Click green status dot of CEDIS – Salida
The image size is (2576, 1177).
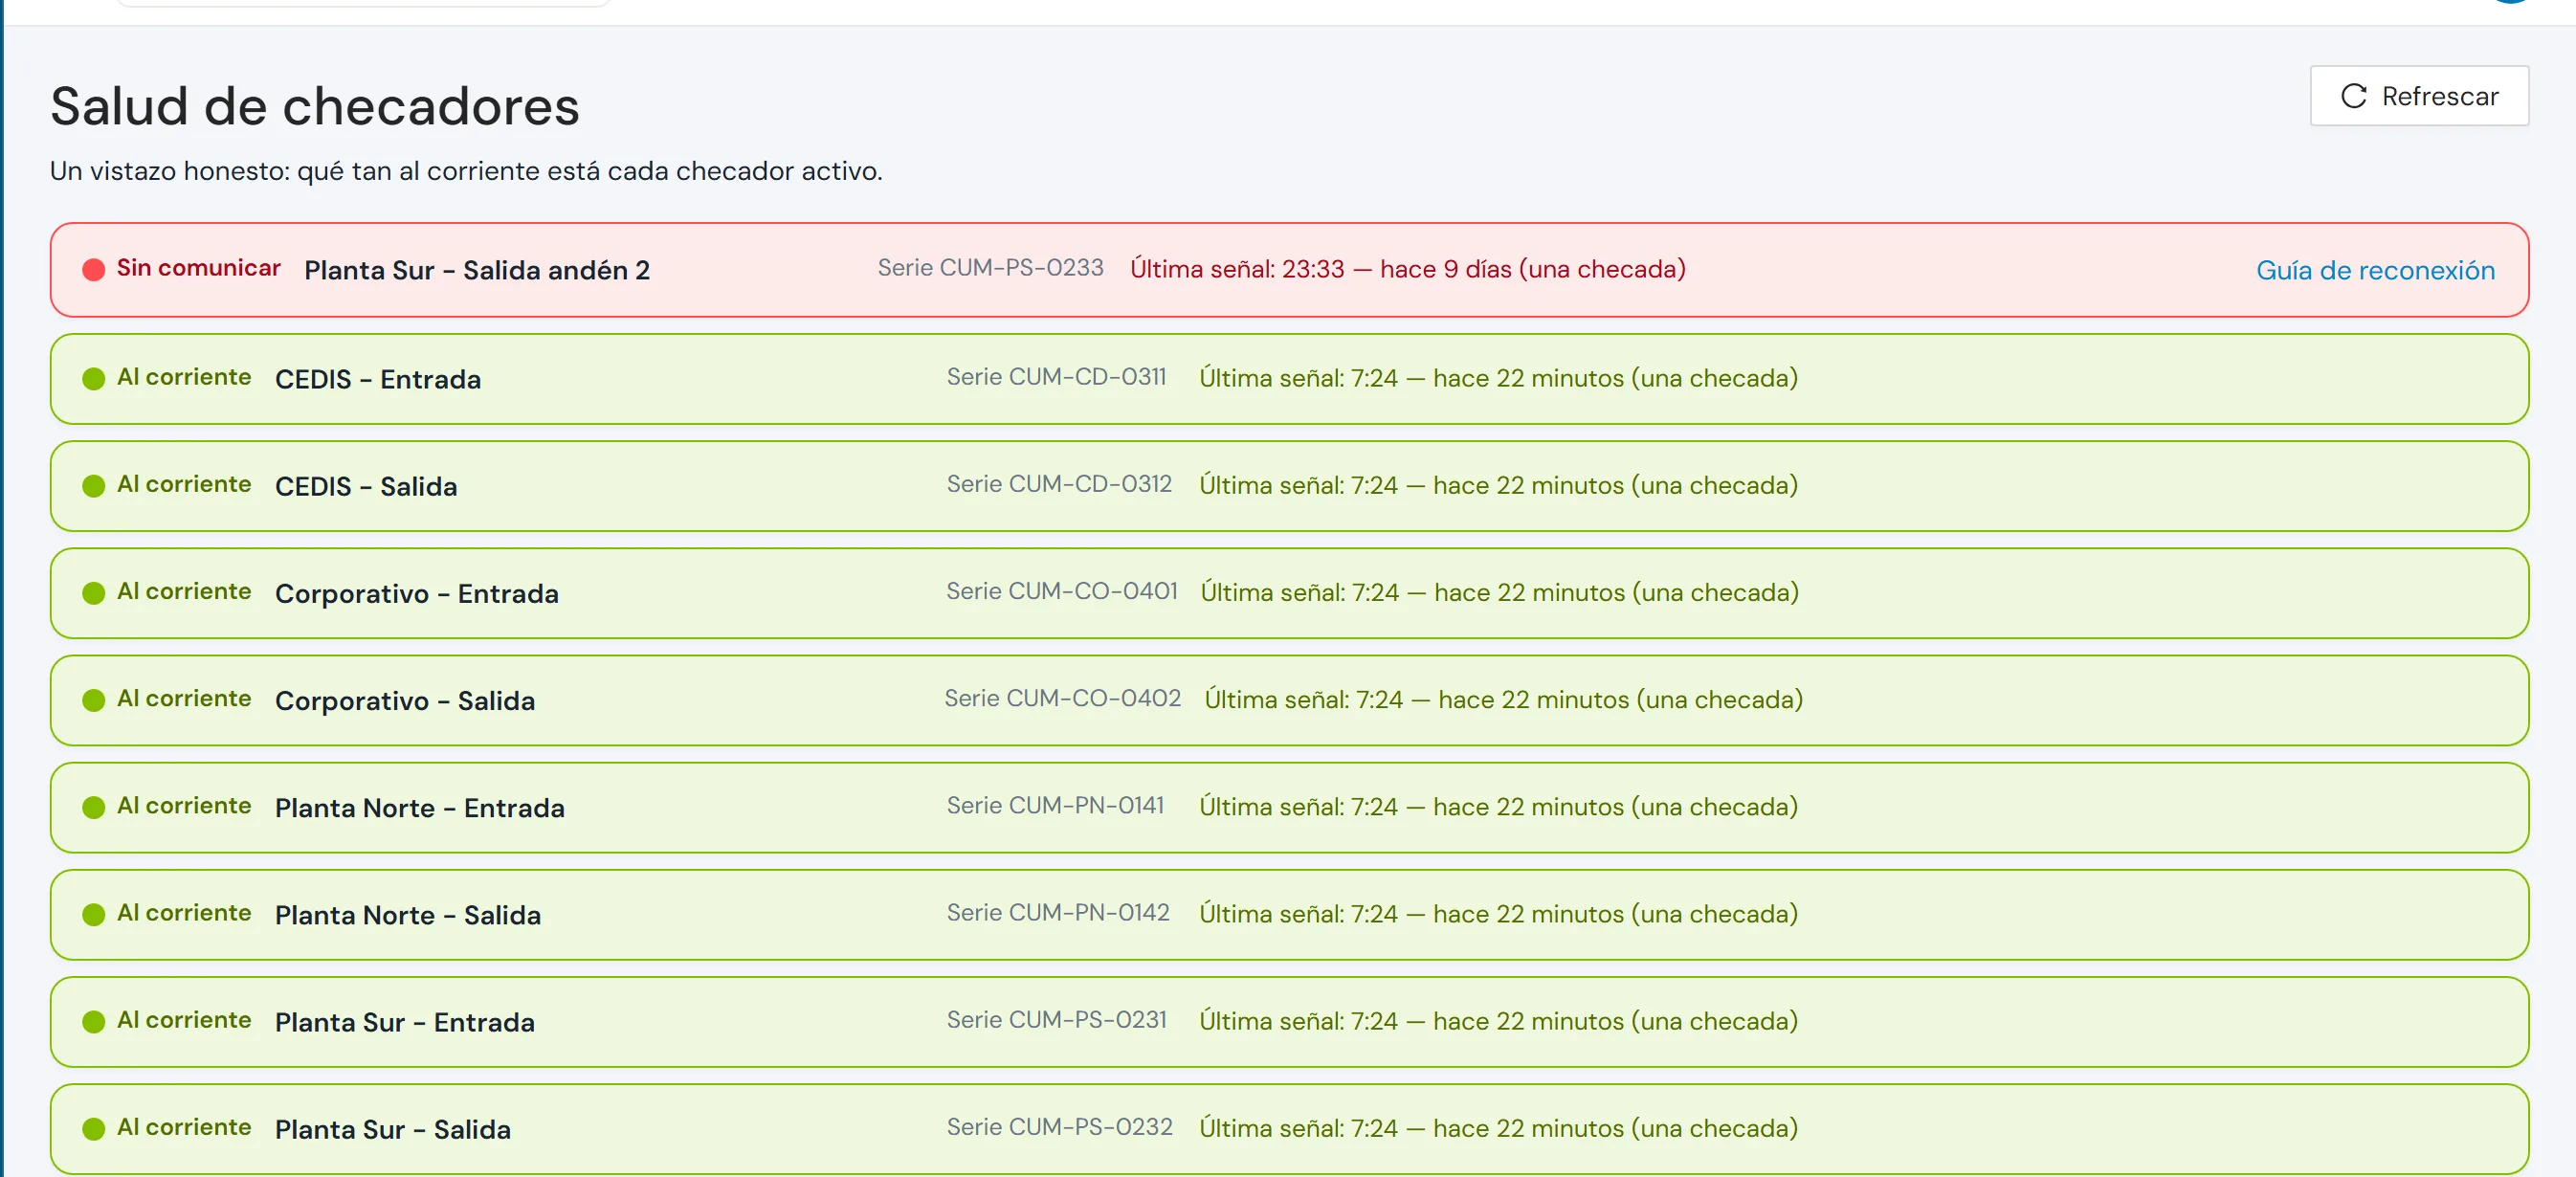[x=94, y=486]
